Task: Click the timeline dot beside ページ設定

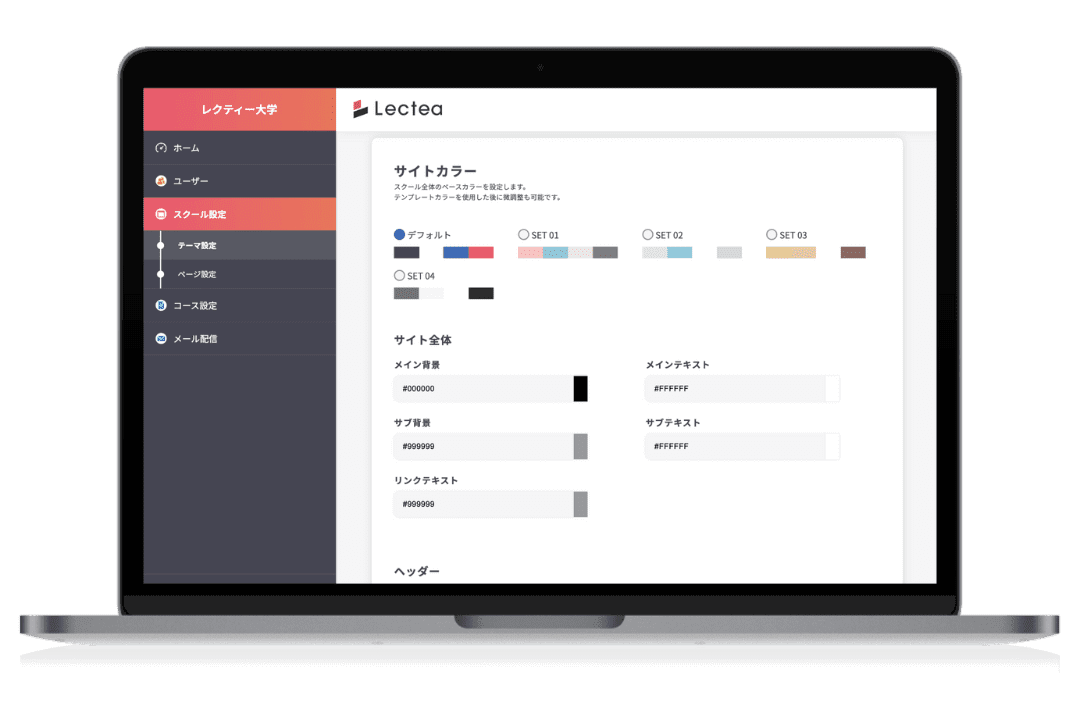Action: (x=162, y=273)
